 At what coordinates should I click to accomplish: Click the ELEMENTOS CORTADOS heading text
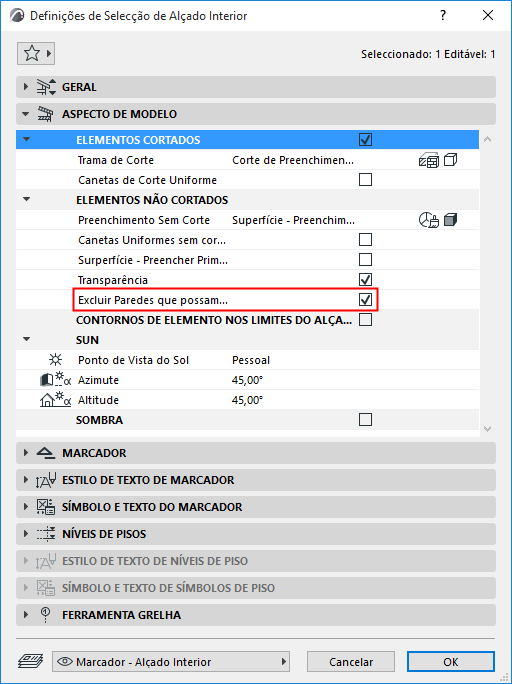point(138,140)
